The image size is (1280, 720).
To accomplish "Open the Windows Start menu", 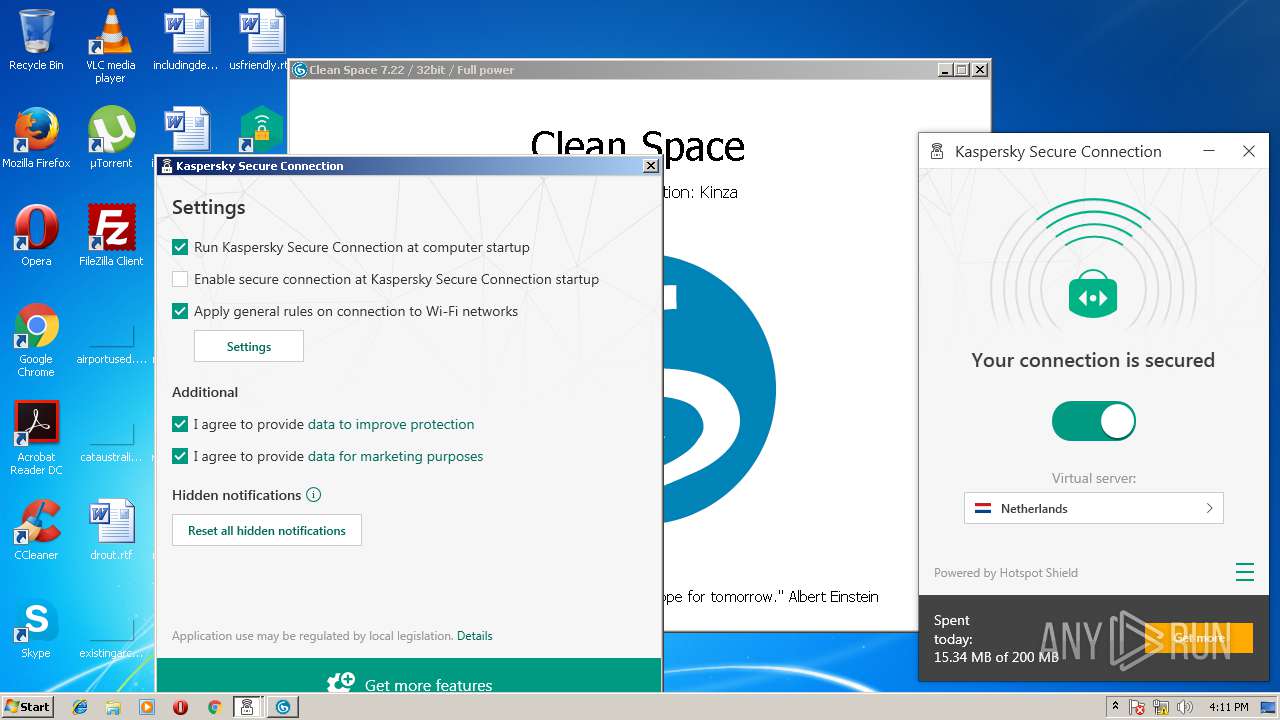I will click(x=27, y=707).
